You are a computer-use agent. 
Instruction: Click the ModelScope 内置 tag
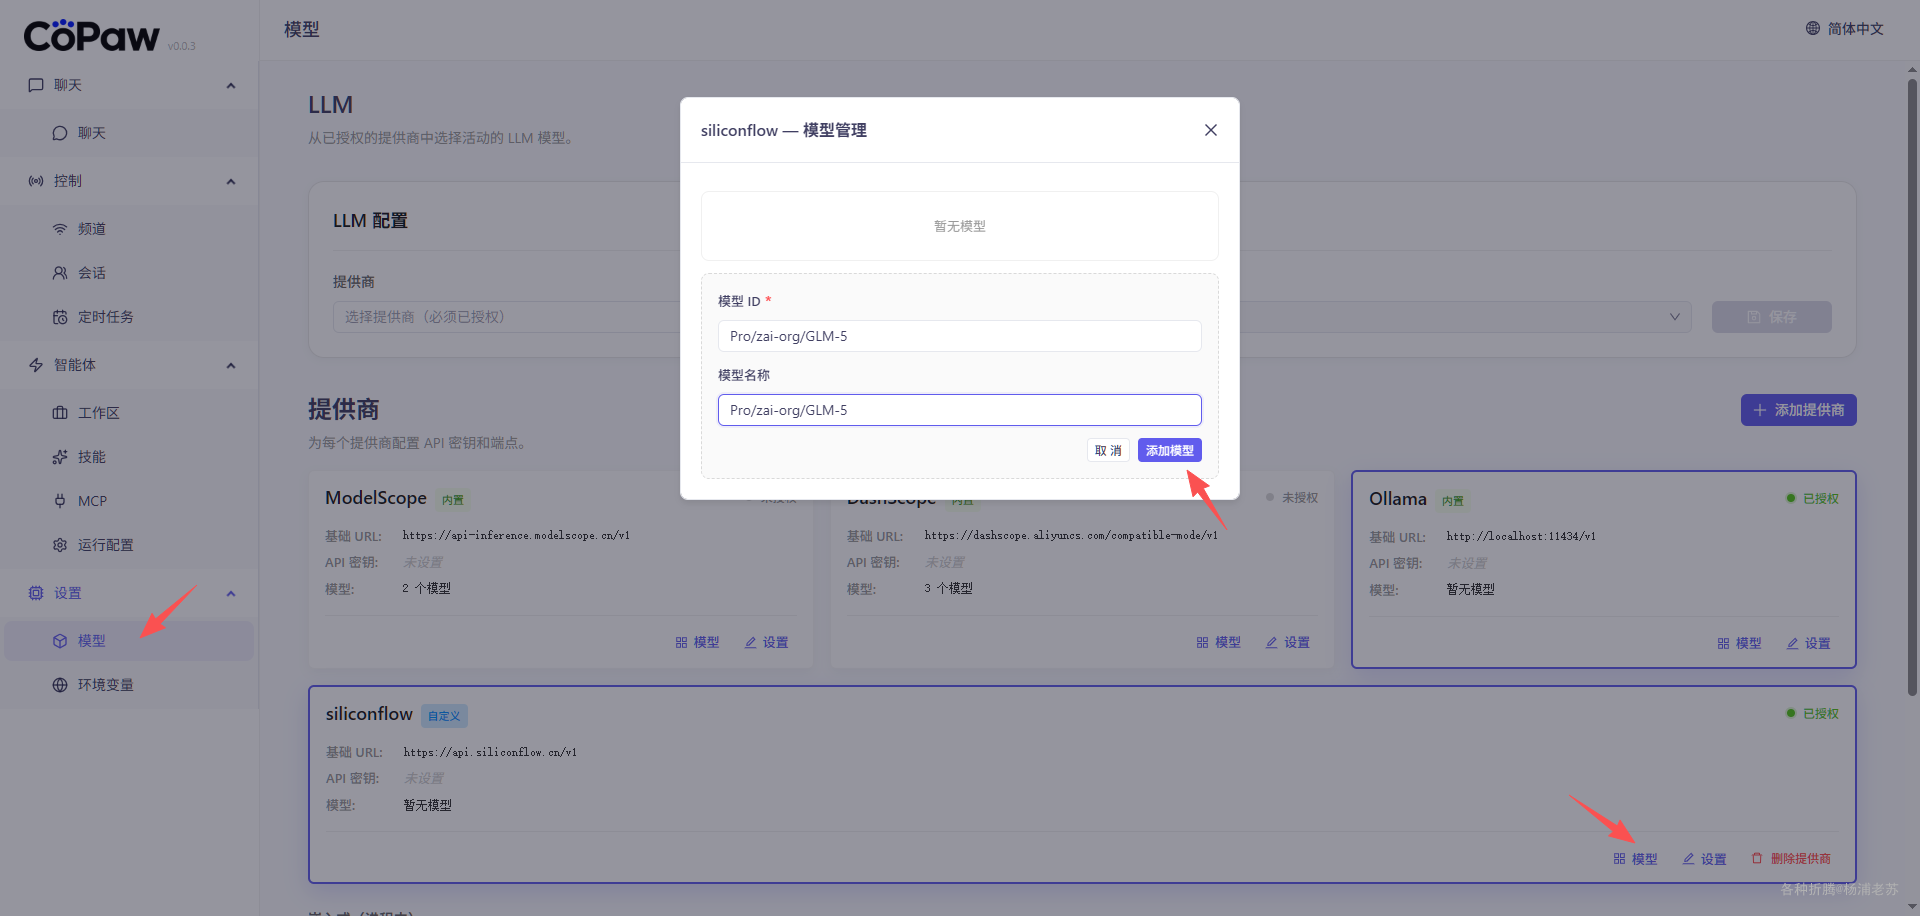pyautogui.click(x=453, y=500)
